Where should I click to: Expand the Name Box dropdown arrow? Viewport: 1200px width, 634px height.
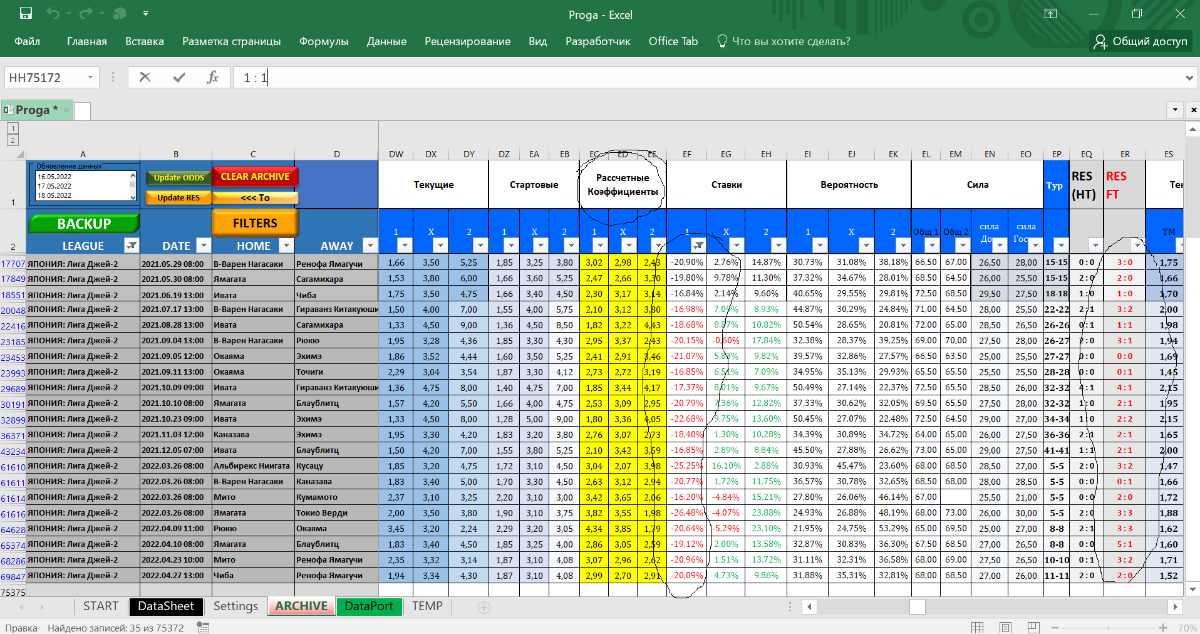pos(91,77)
